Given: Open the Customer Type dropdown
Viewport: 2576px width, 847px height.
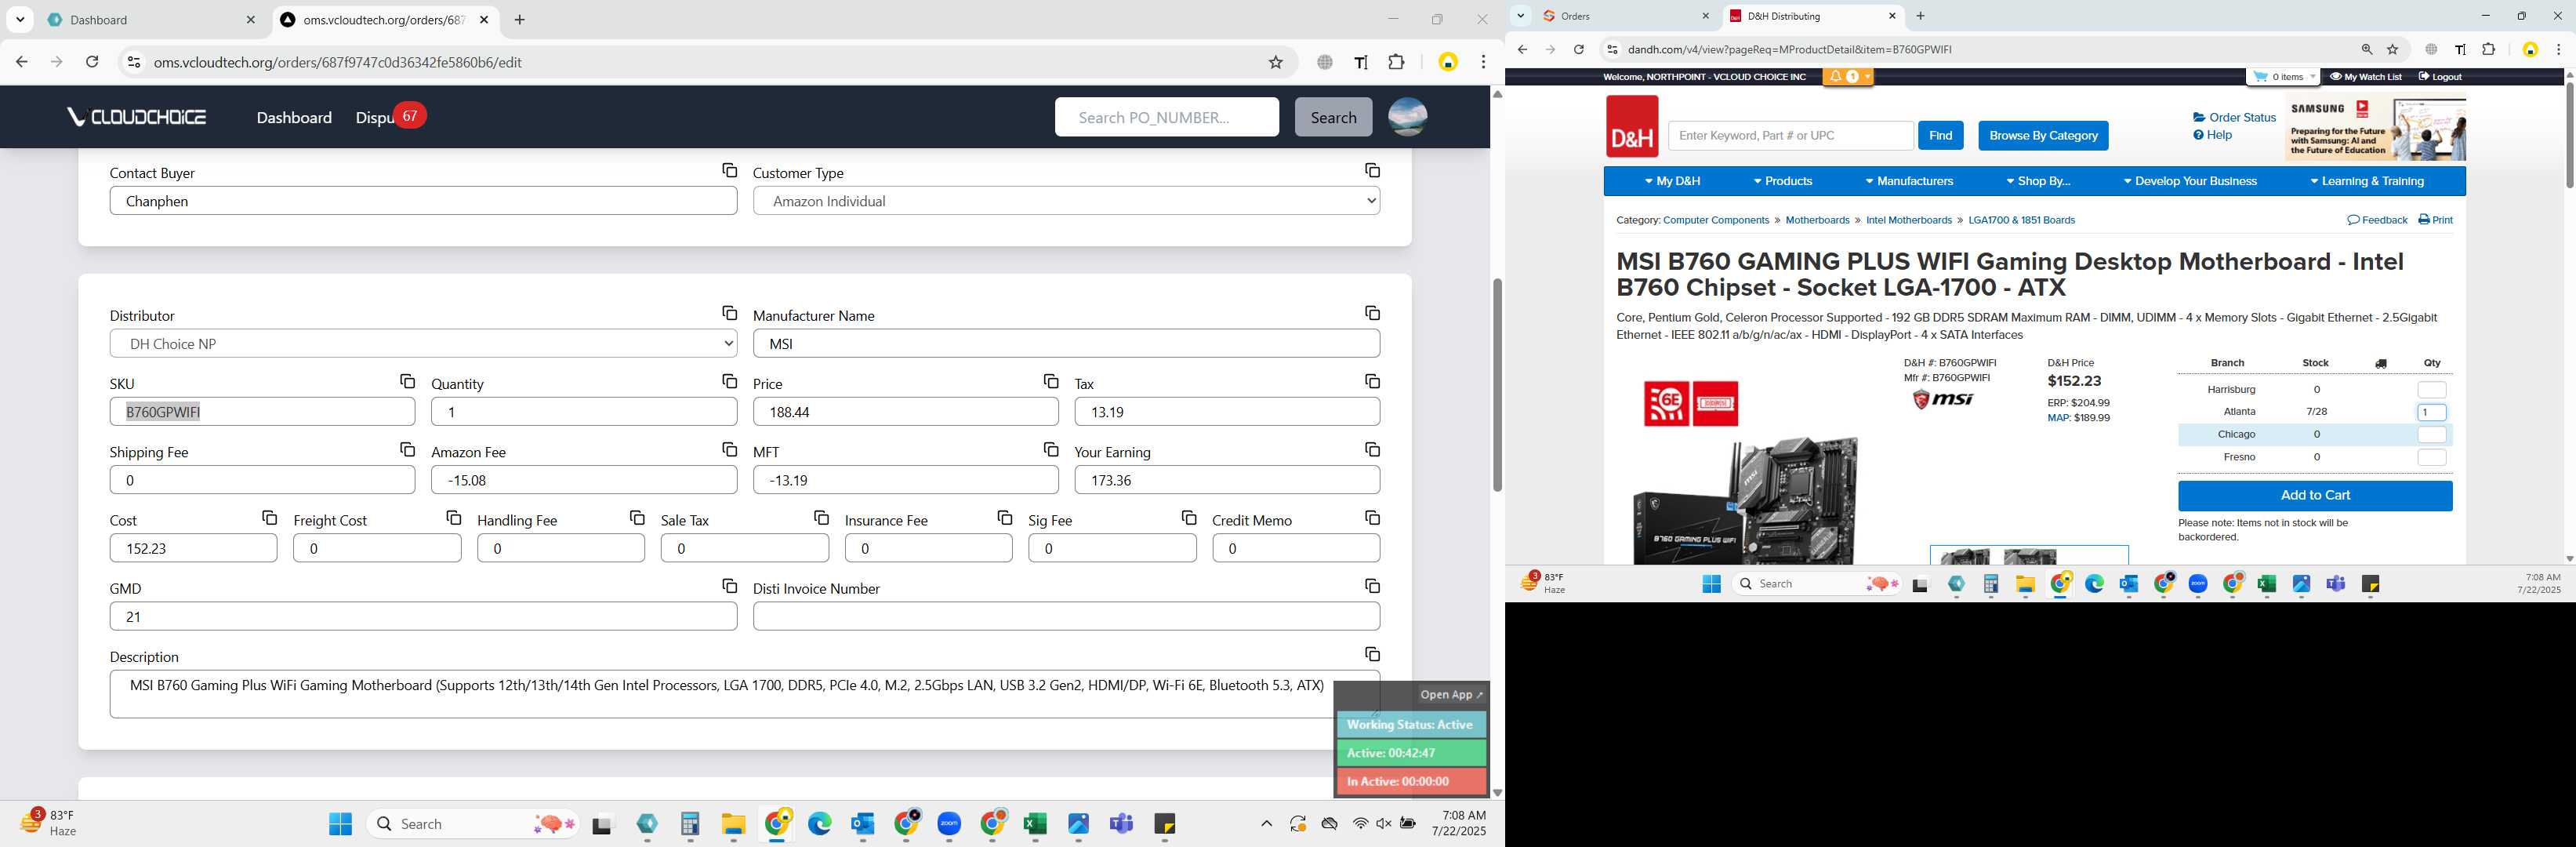Looking at the screenshot, I should 1066,201.
